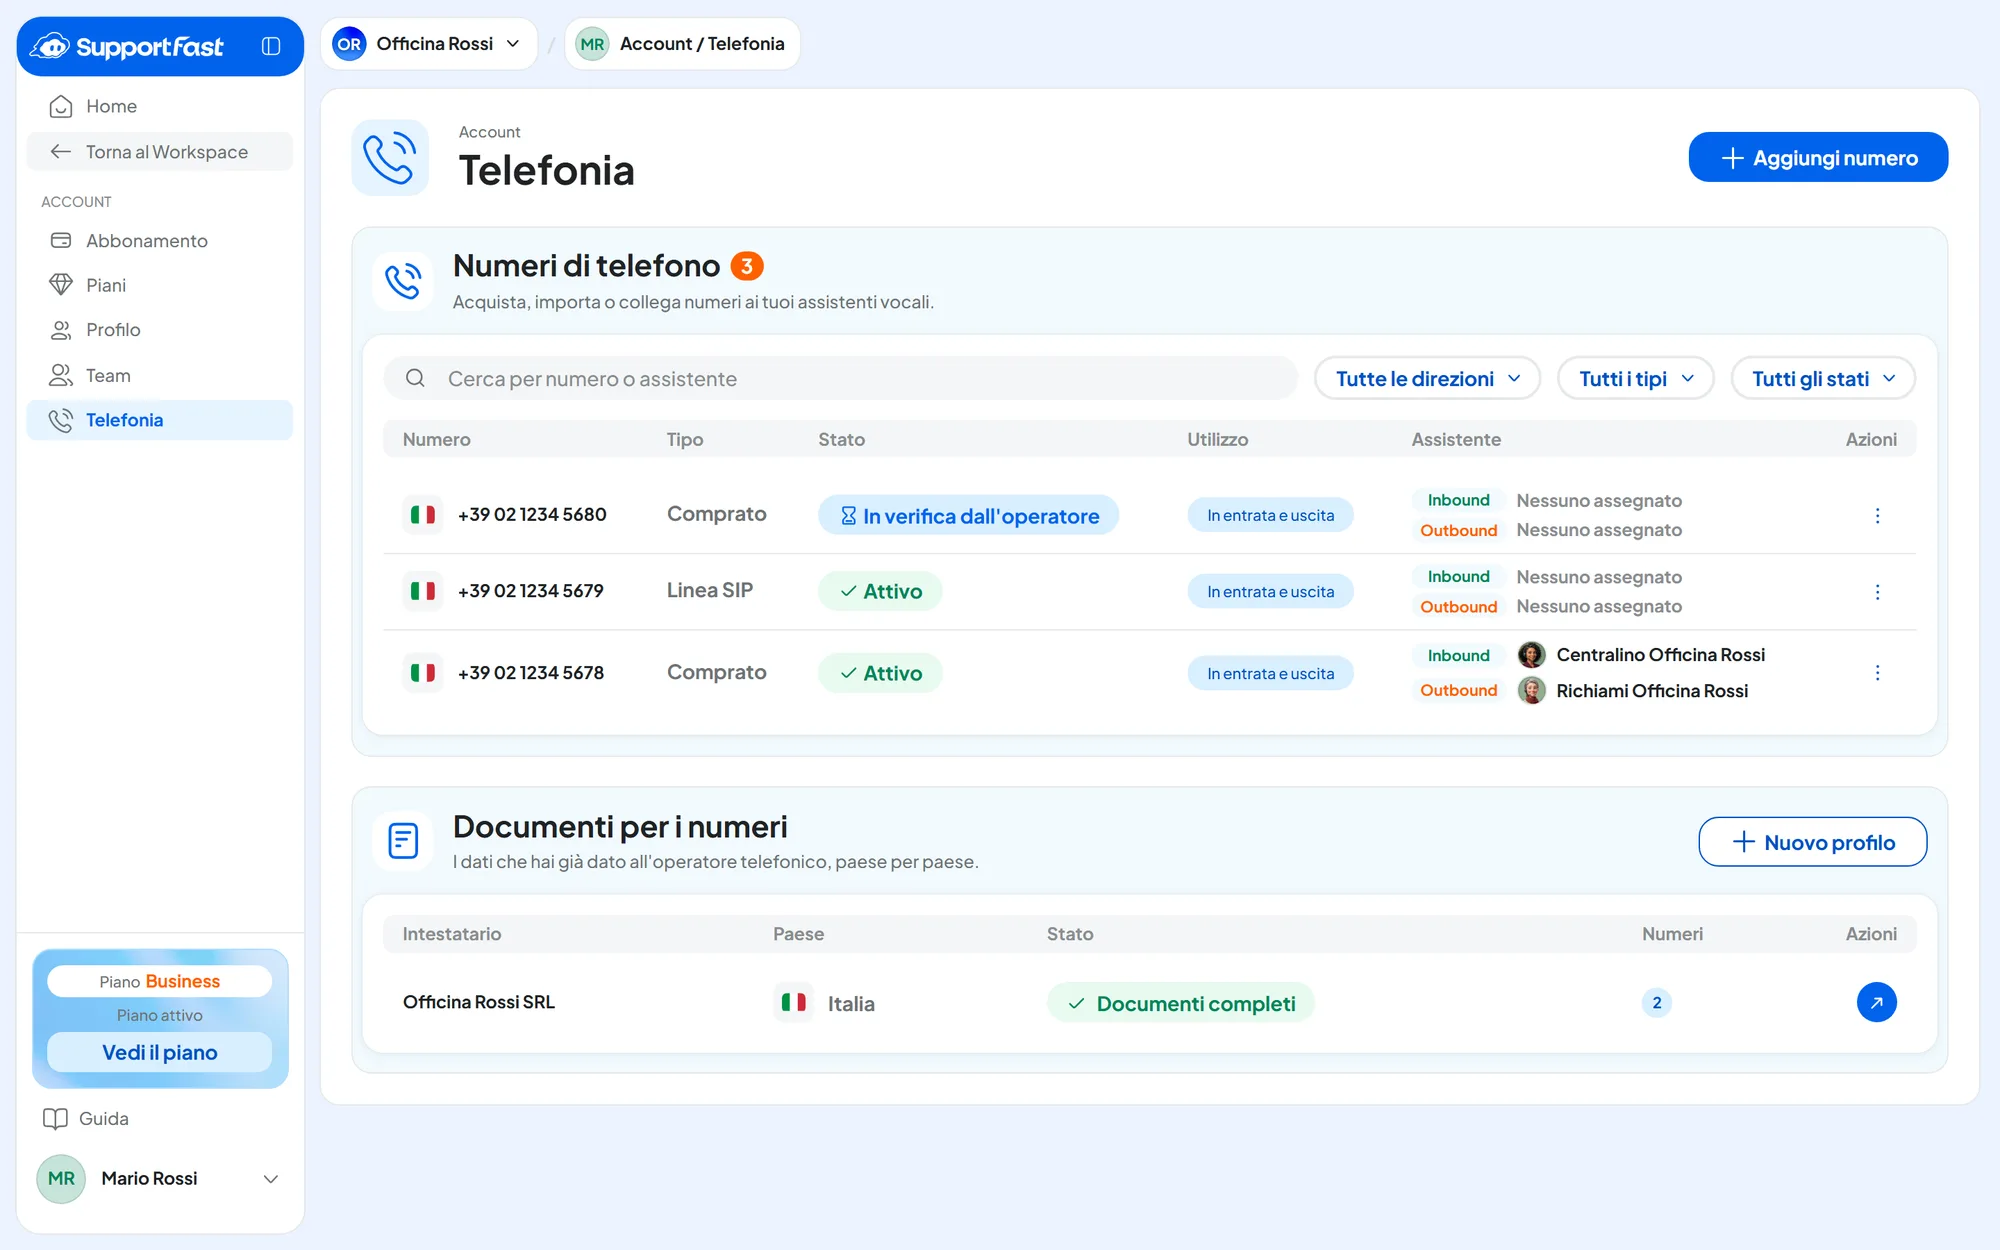Go back via Torna al Workspace

pyautogui.click(x=160, y=152)
